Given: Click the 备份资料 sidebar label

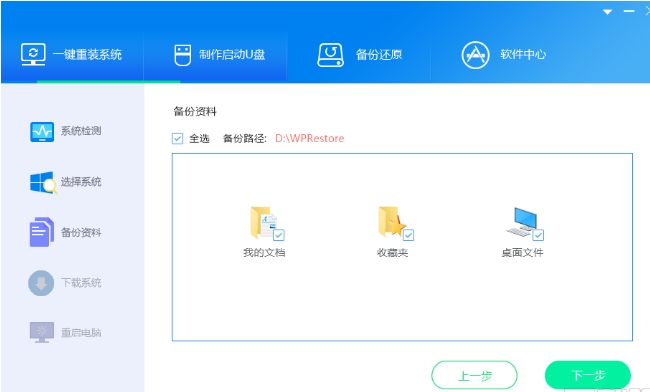Looking at the screenshot, I should pyautogui.click(x=81, y=232).
